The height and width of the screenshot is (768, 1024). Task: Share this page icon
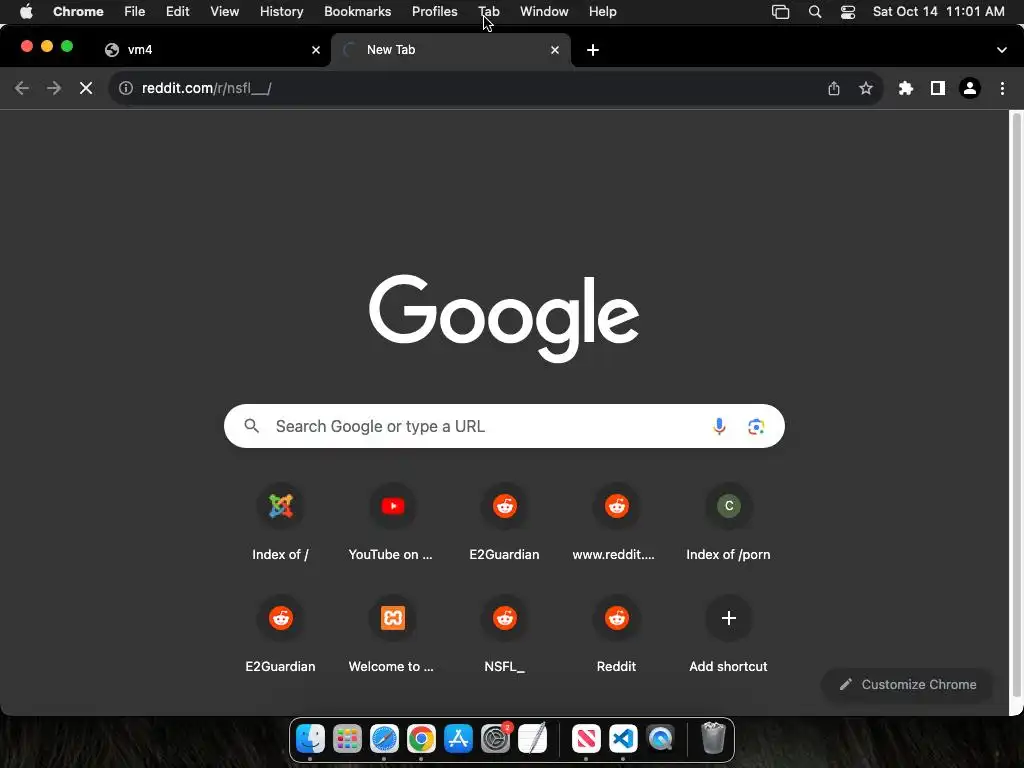pos(834,88)
